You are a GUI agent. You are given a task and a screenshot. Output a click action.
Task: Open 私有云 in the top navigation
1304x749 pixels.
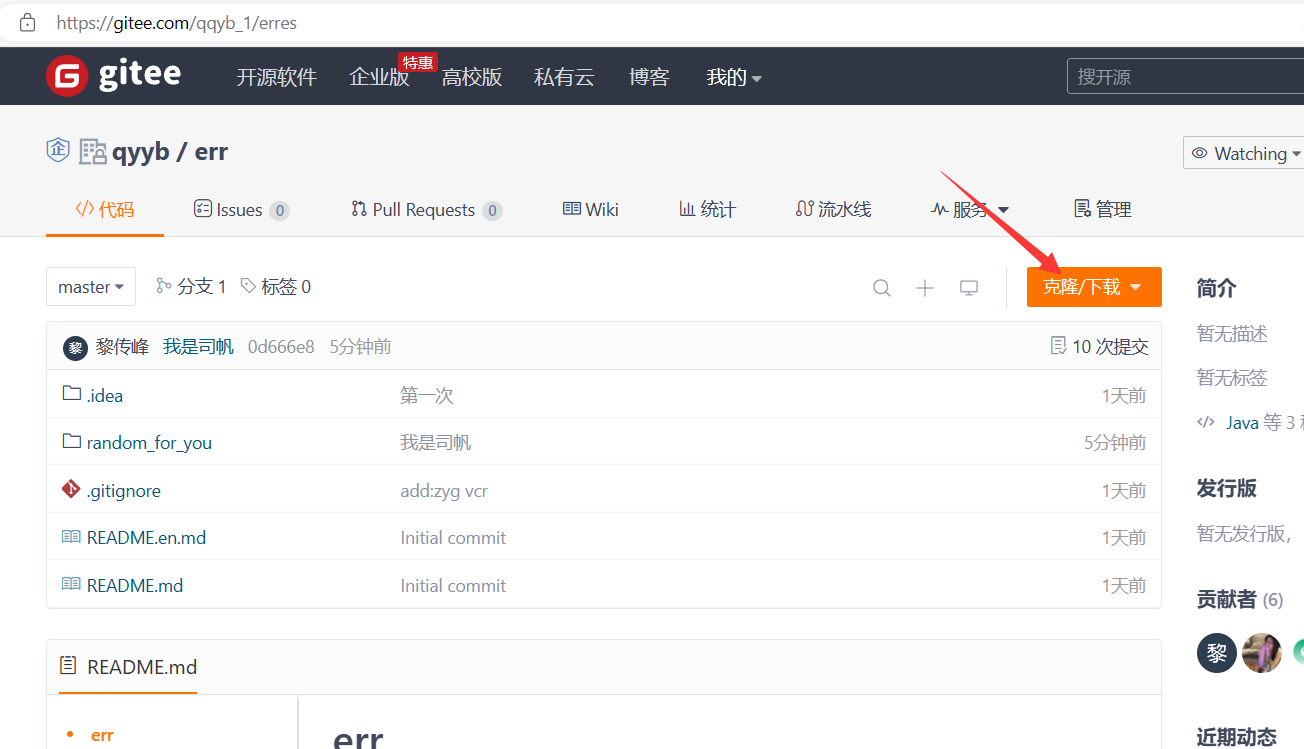(564, 77)
